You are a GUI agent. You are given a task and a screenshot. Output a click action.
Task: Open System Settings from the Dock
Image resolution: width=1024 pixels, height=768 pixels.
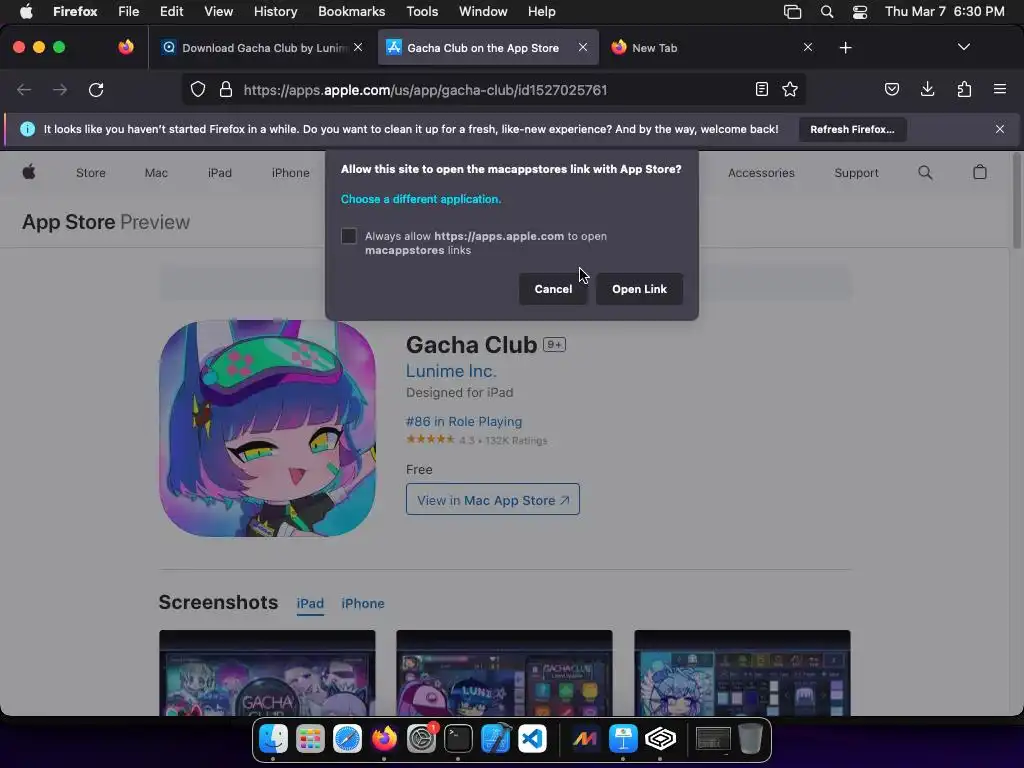tap(422, 739)
